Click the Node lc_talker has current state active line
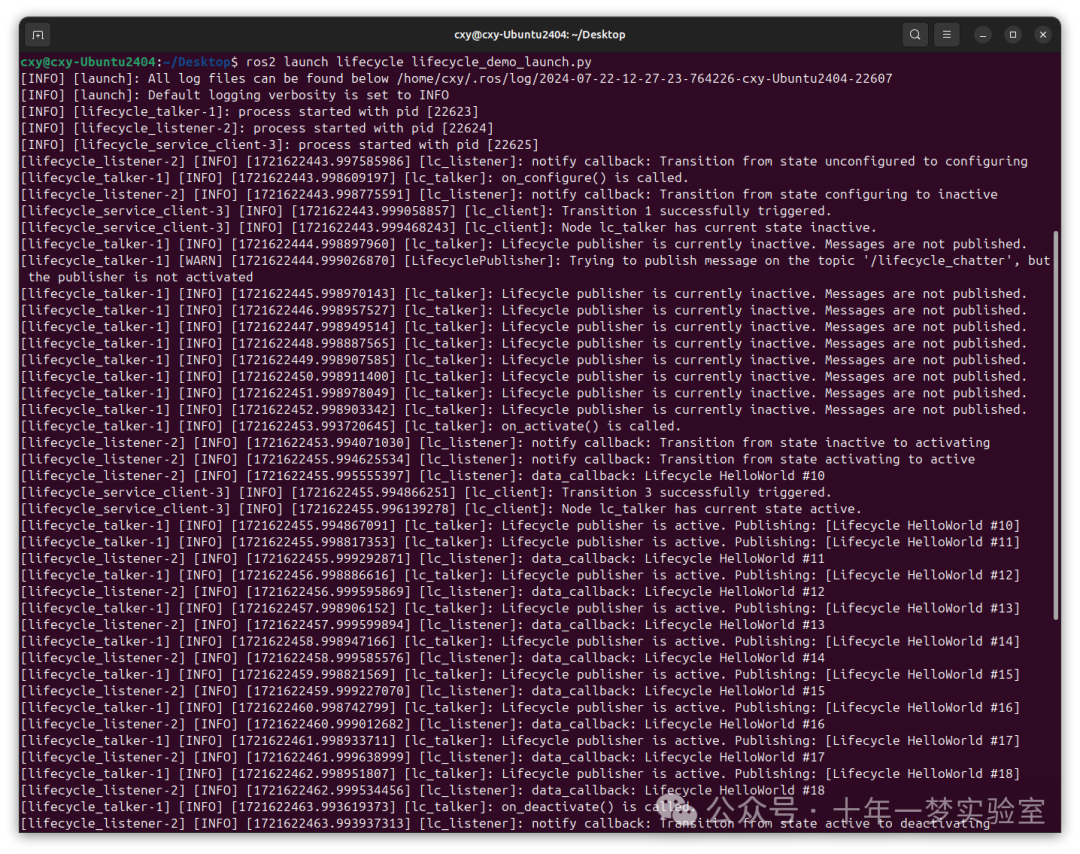Screen dimensions: 1080x854 (442, 509)
